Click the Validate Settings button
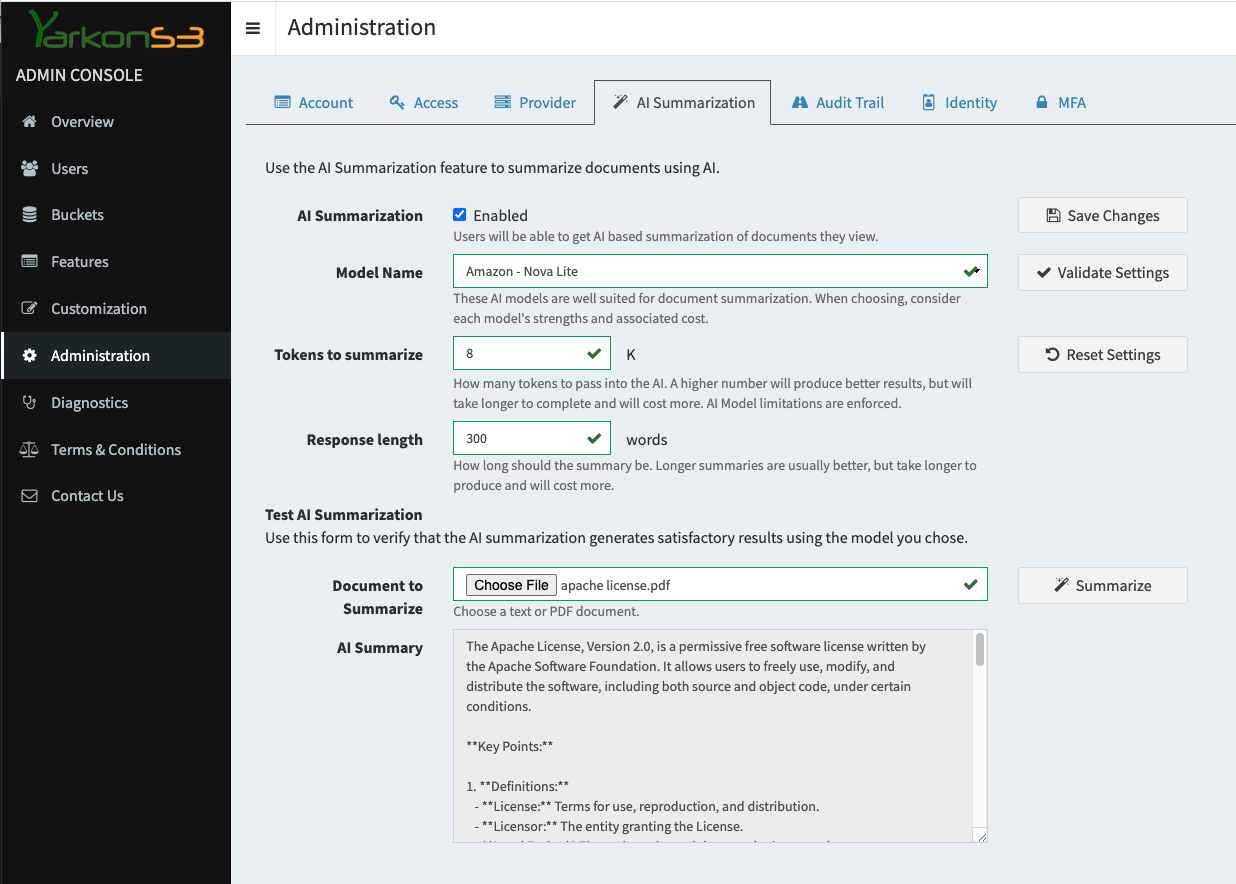Screen dimensions: 1236x884 [1102, 273]
